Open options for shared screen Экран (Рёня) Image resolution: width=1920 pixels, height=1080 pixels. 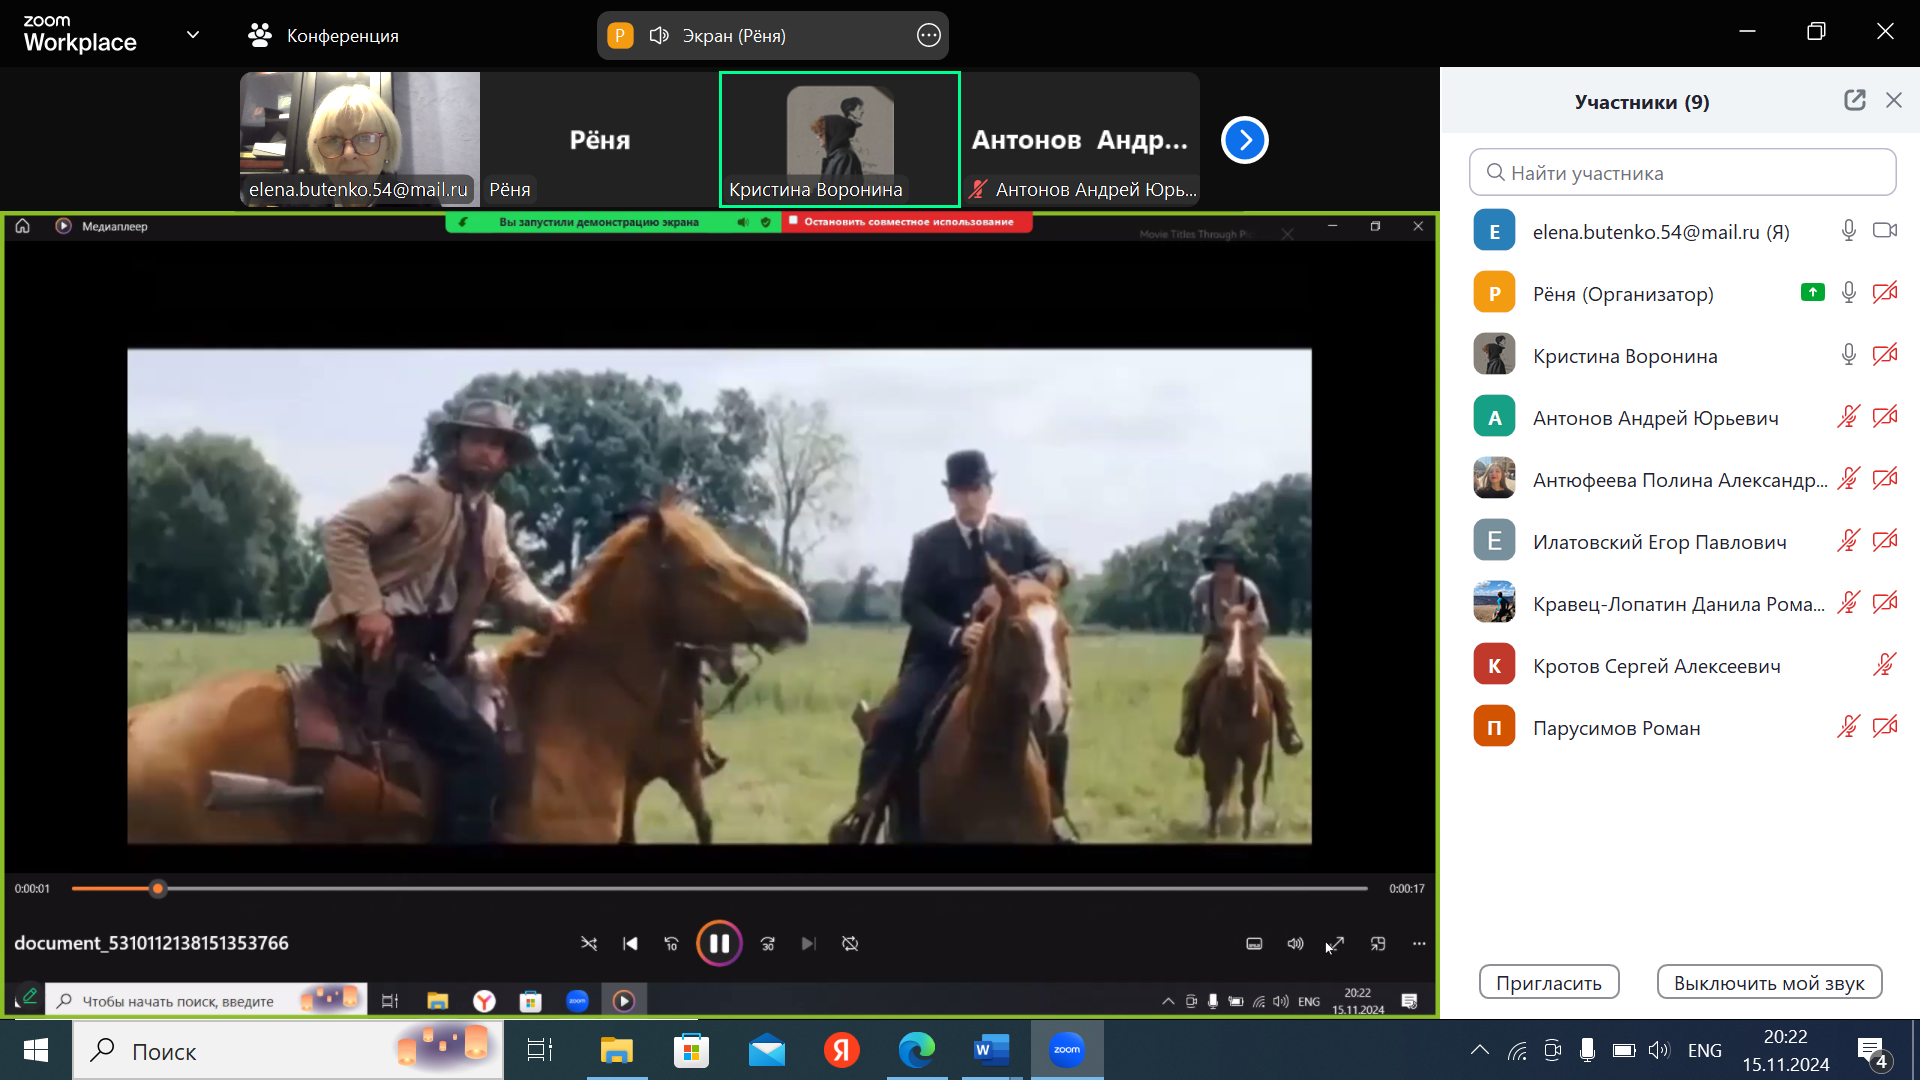[x=929, y=36]
